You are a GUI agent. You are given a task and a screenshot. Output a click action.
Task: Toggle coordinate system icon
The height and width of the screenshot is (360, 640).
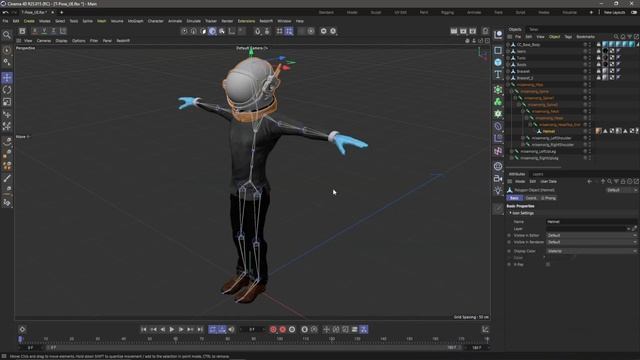(63, 31)
